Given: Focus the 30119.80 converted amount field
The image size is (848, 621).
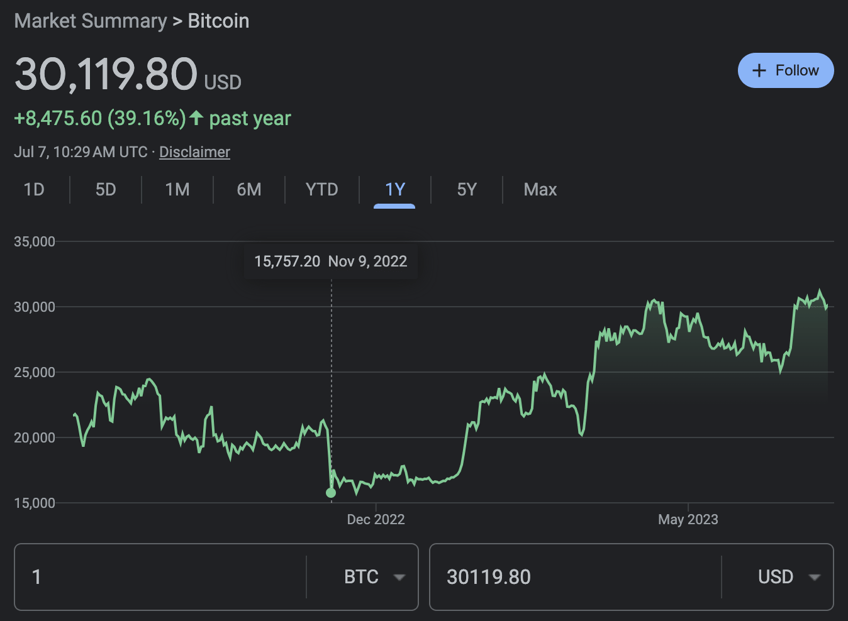Looking at the screenshot, I should click(x=575, y=577).
